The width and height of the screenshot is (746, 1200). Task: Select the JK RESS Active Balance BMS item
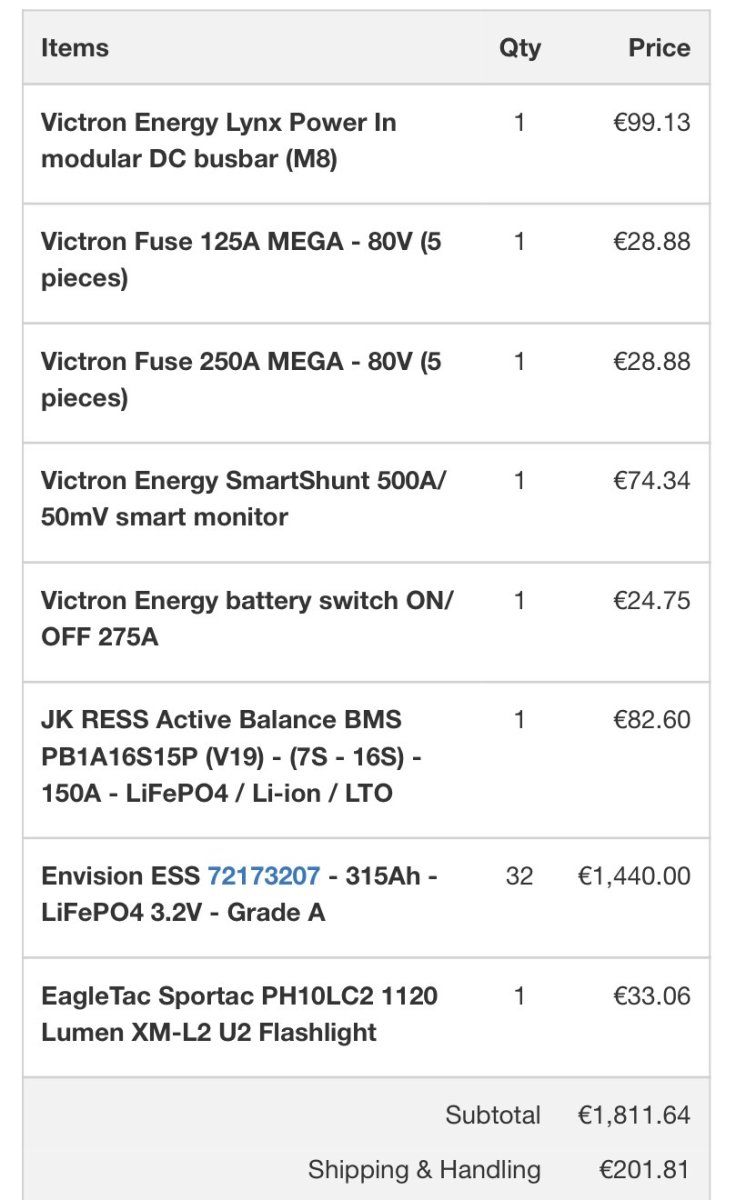[x=230, y=756]
